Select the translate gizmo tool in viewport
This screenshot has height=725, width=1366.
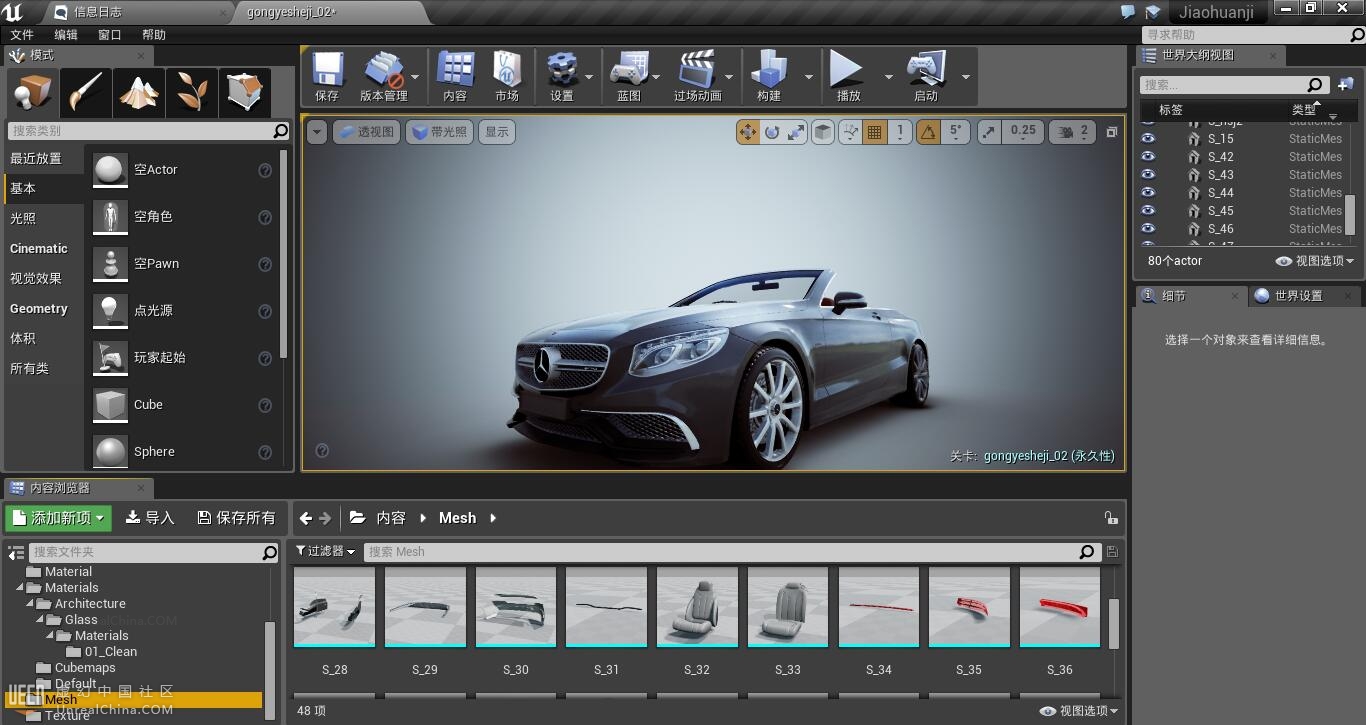pyautogui.click(x=748, y=132)
